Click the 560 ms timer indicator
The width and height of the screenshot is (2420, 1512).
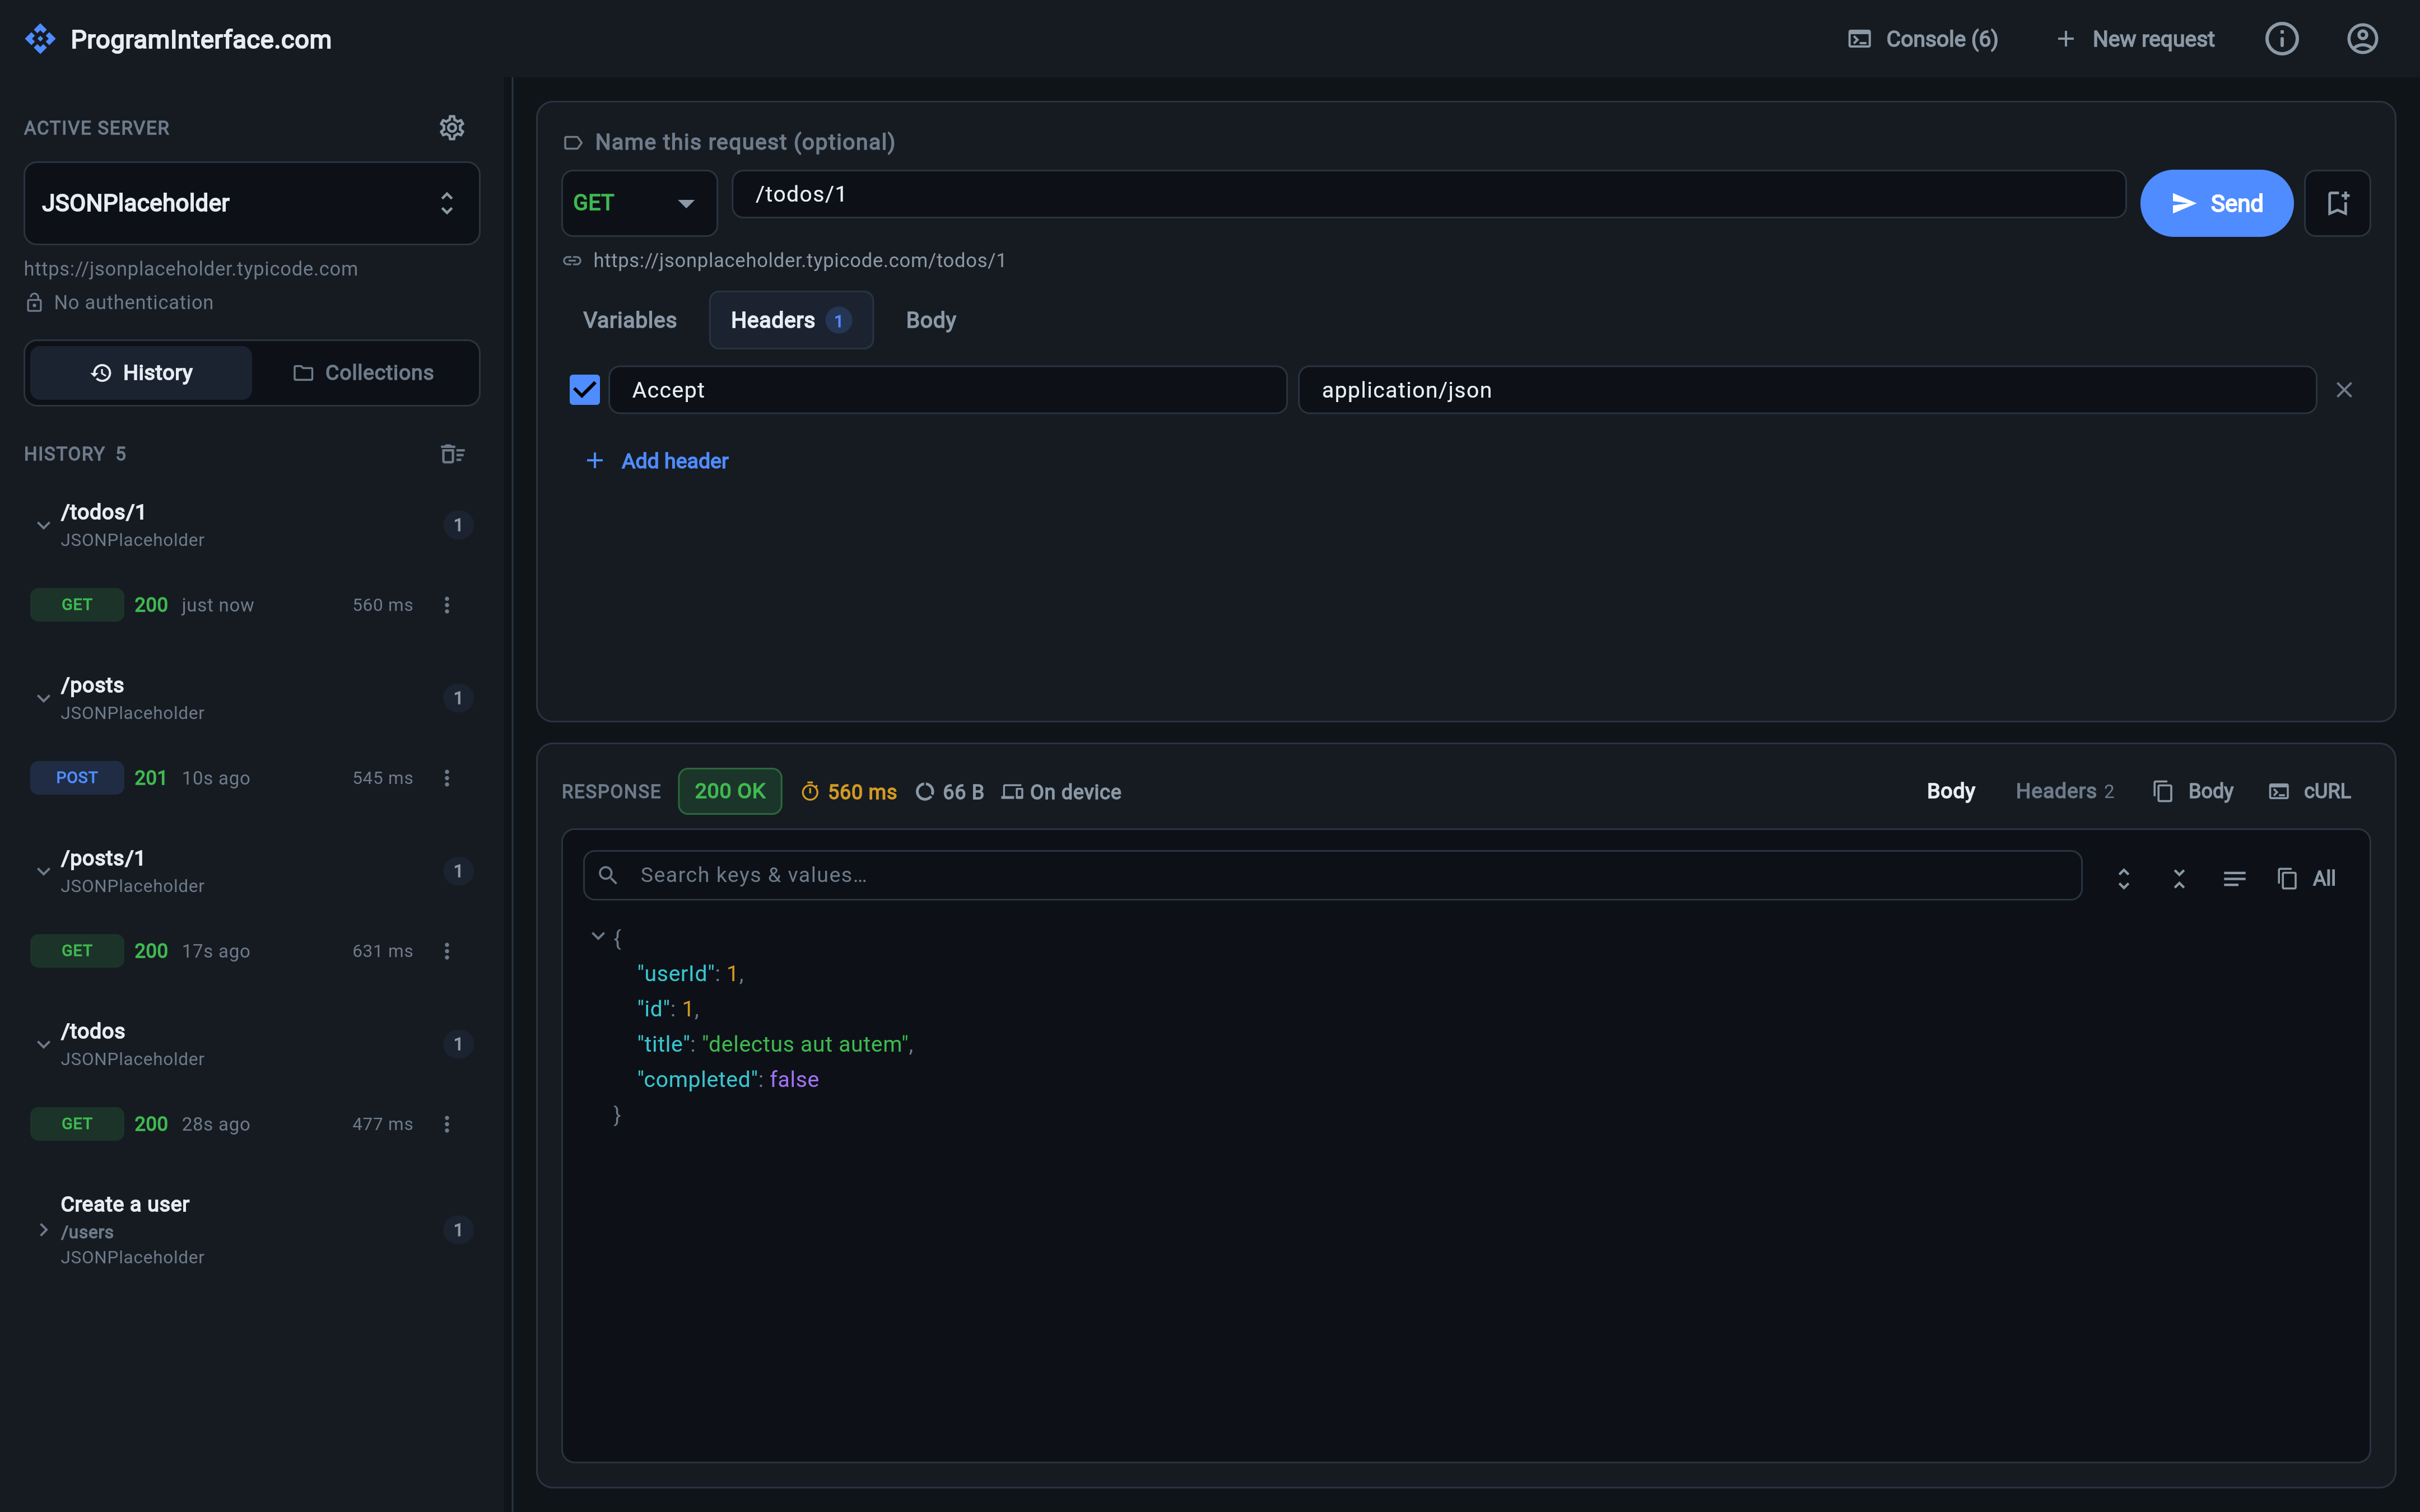click(x=849, y=792)
